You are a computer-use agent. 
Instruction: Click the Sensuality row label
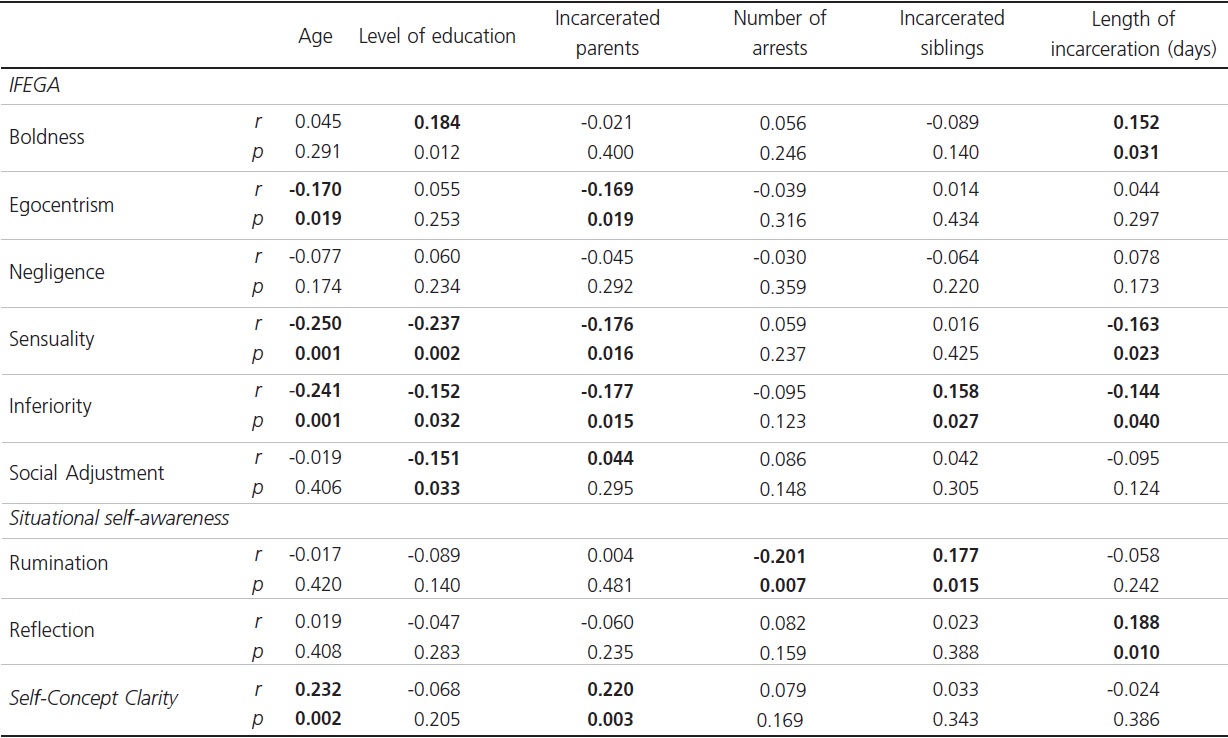pyautogui.click(x=52, y=339)
